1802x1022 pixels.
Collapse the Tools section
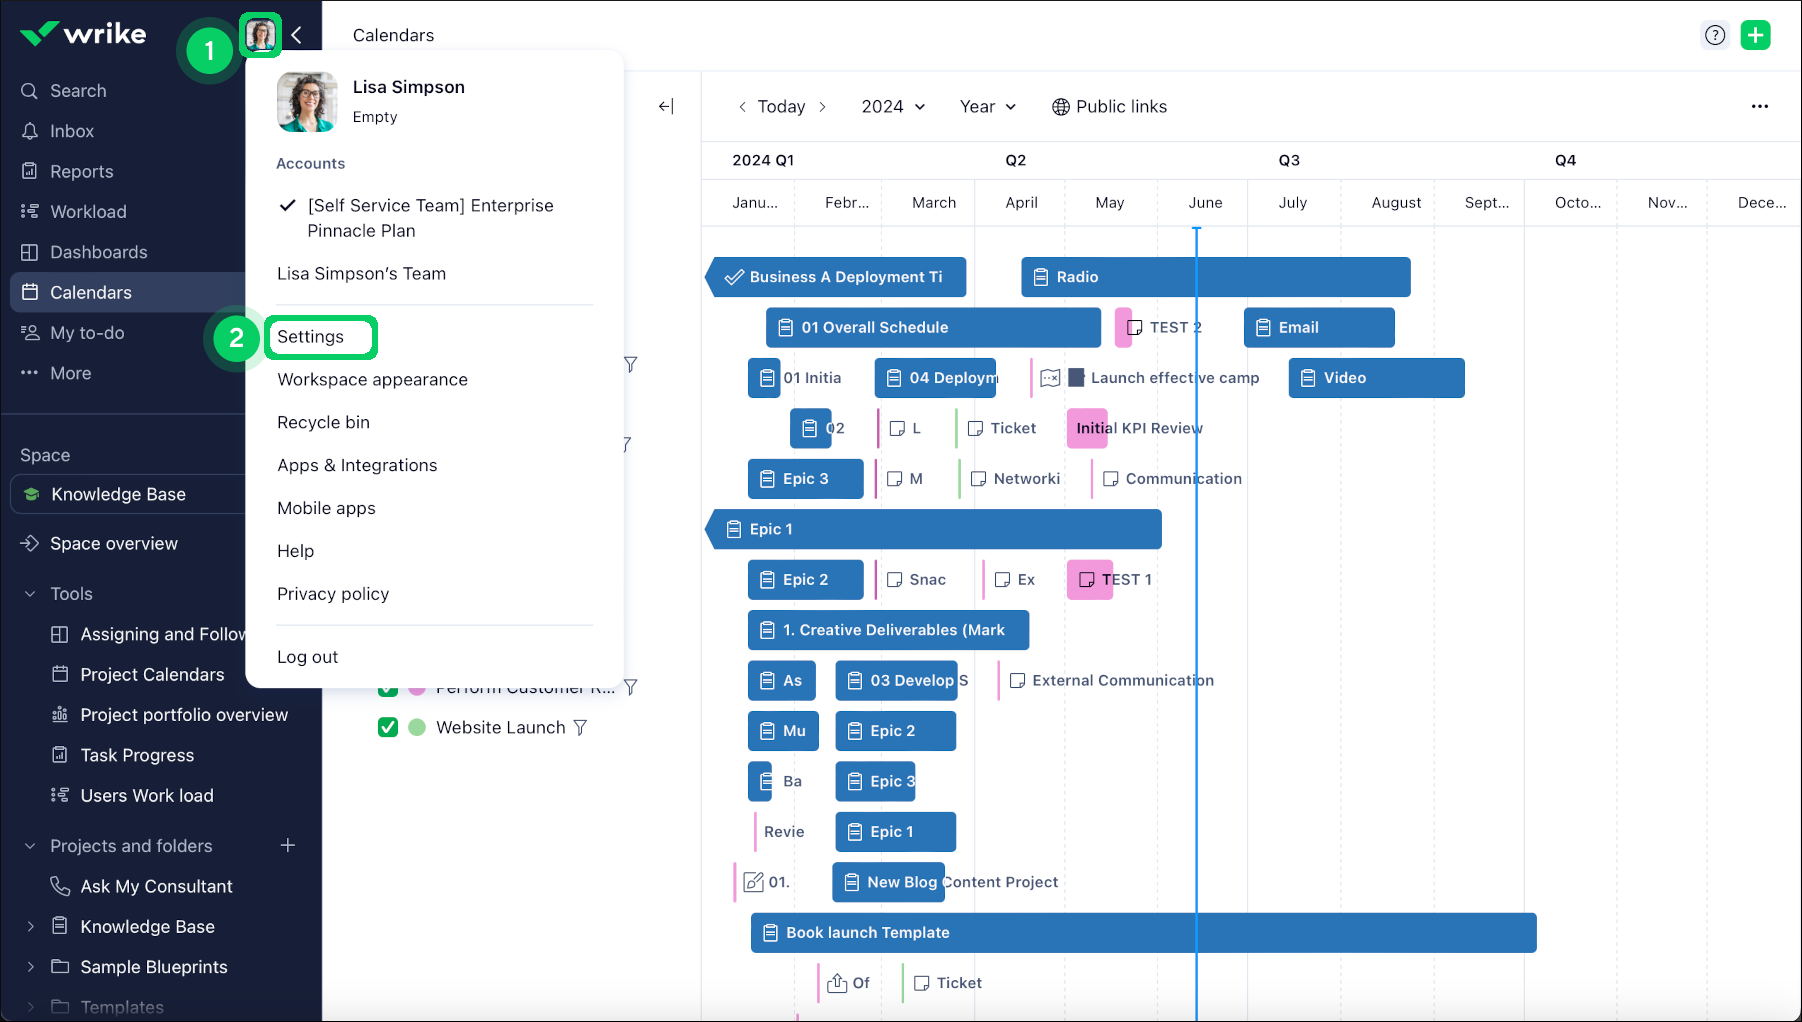click(x=29, y=593)
